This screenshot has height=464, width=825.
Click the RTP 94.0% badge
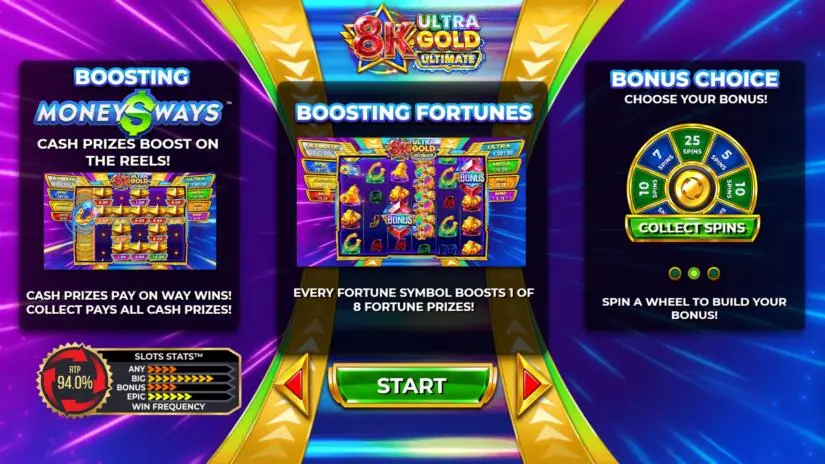[75, 380]
